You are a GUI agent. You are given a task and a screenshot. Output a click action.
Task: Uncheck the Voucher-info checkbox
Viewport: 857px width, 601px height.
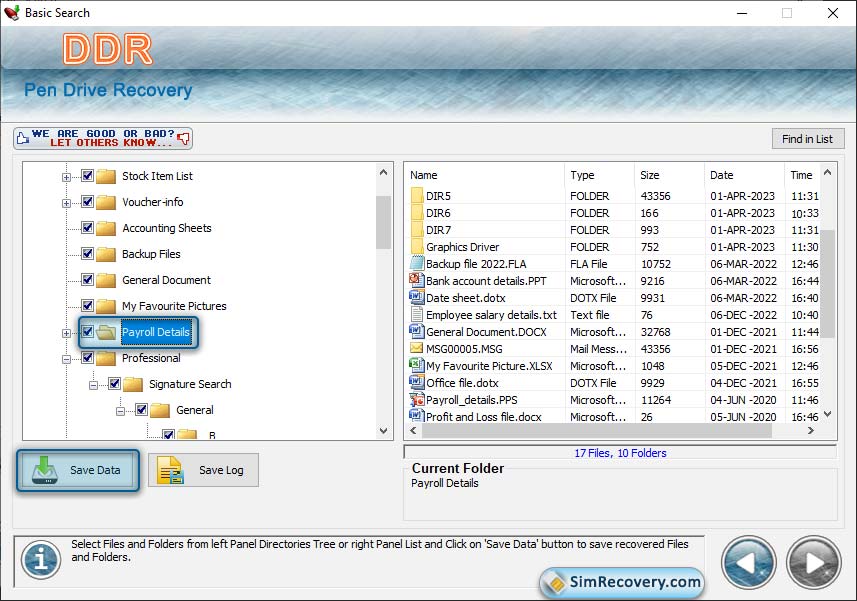tap(87, 202)
